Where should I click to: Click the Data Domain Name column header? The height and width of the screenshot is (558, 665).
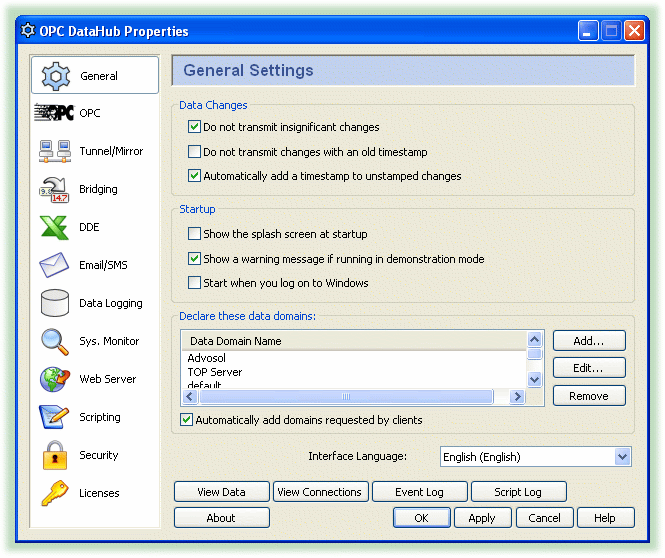click(x=354, y=341)
